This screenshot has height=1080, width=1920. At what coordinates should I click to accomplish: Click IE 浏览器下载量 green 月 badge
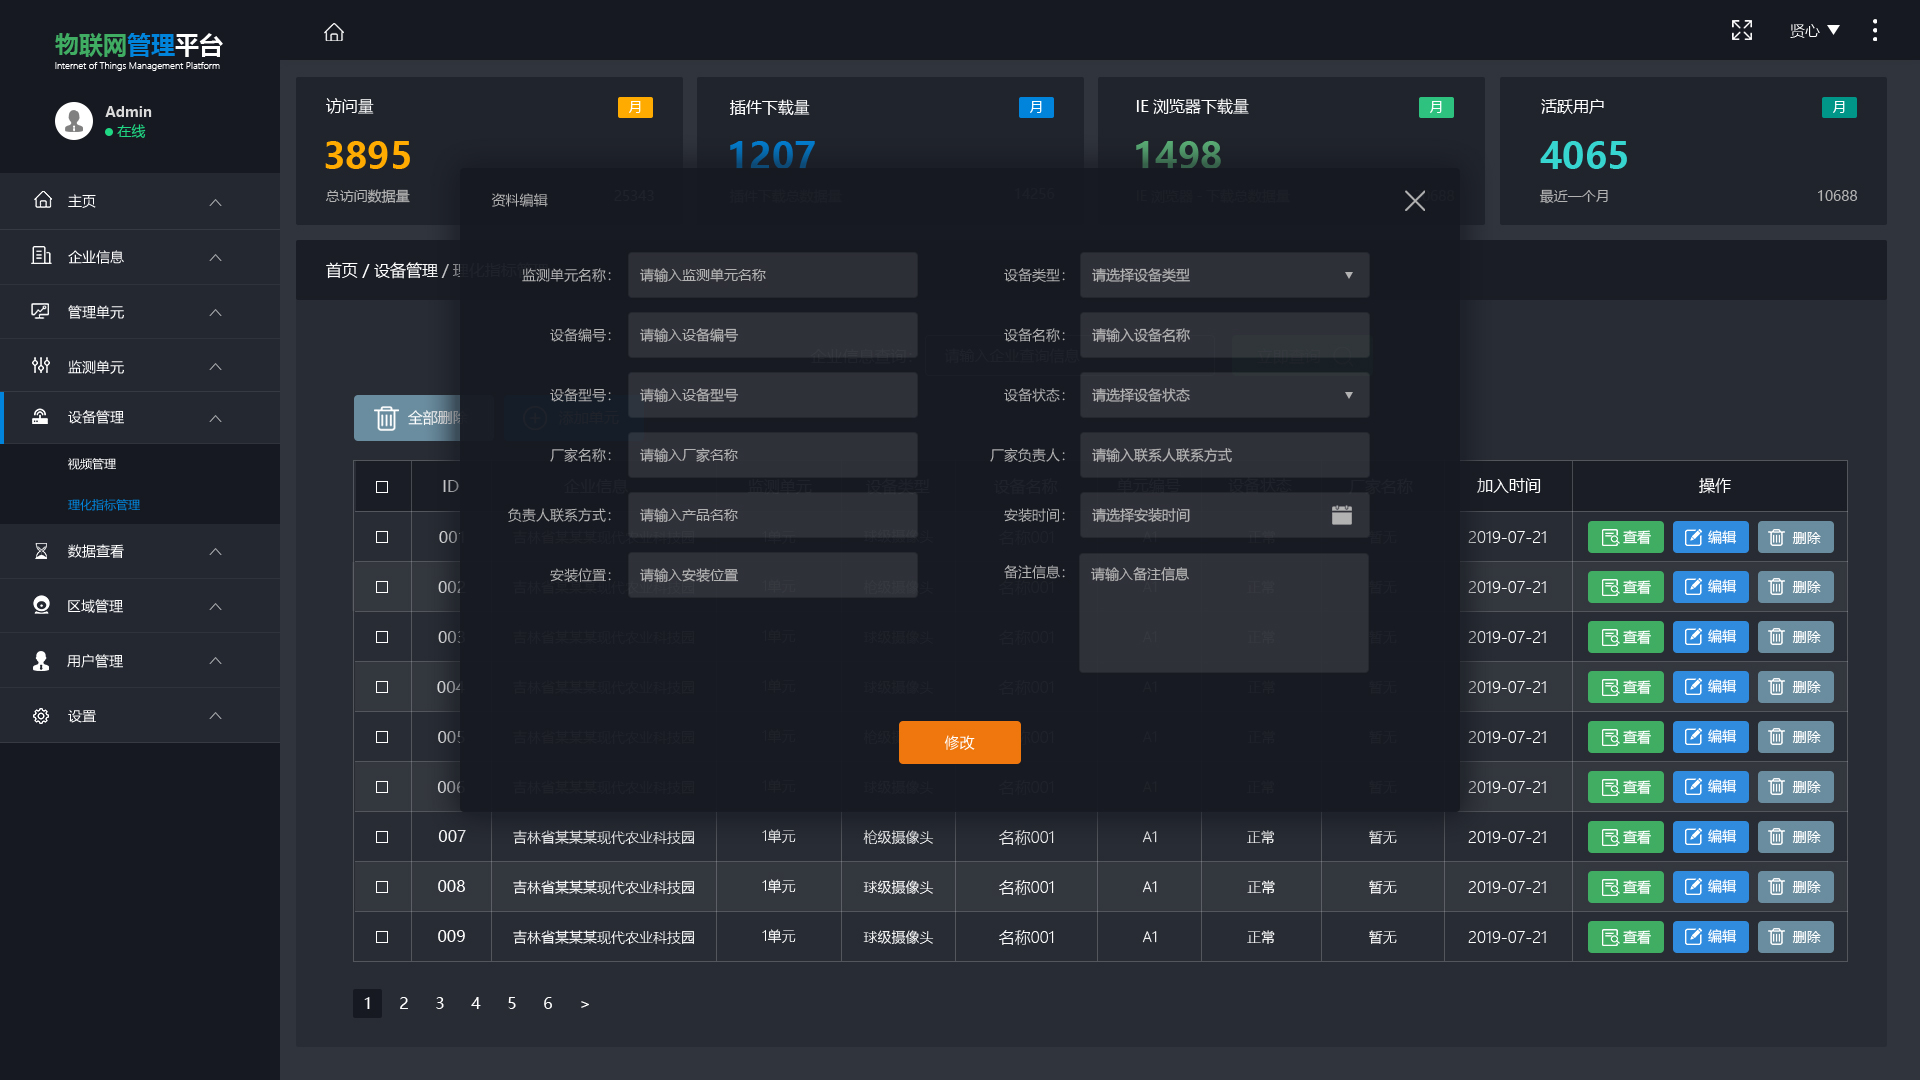point(1436,107)
